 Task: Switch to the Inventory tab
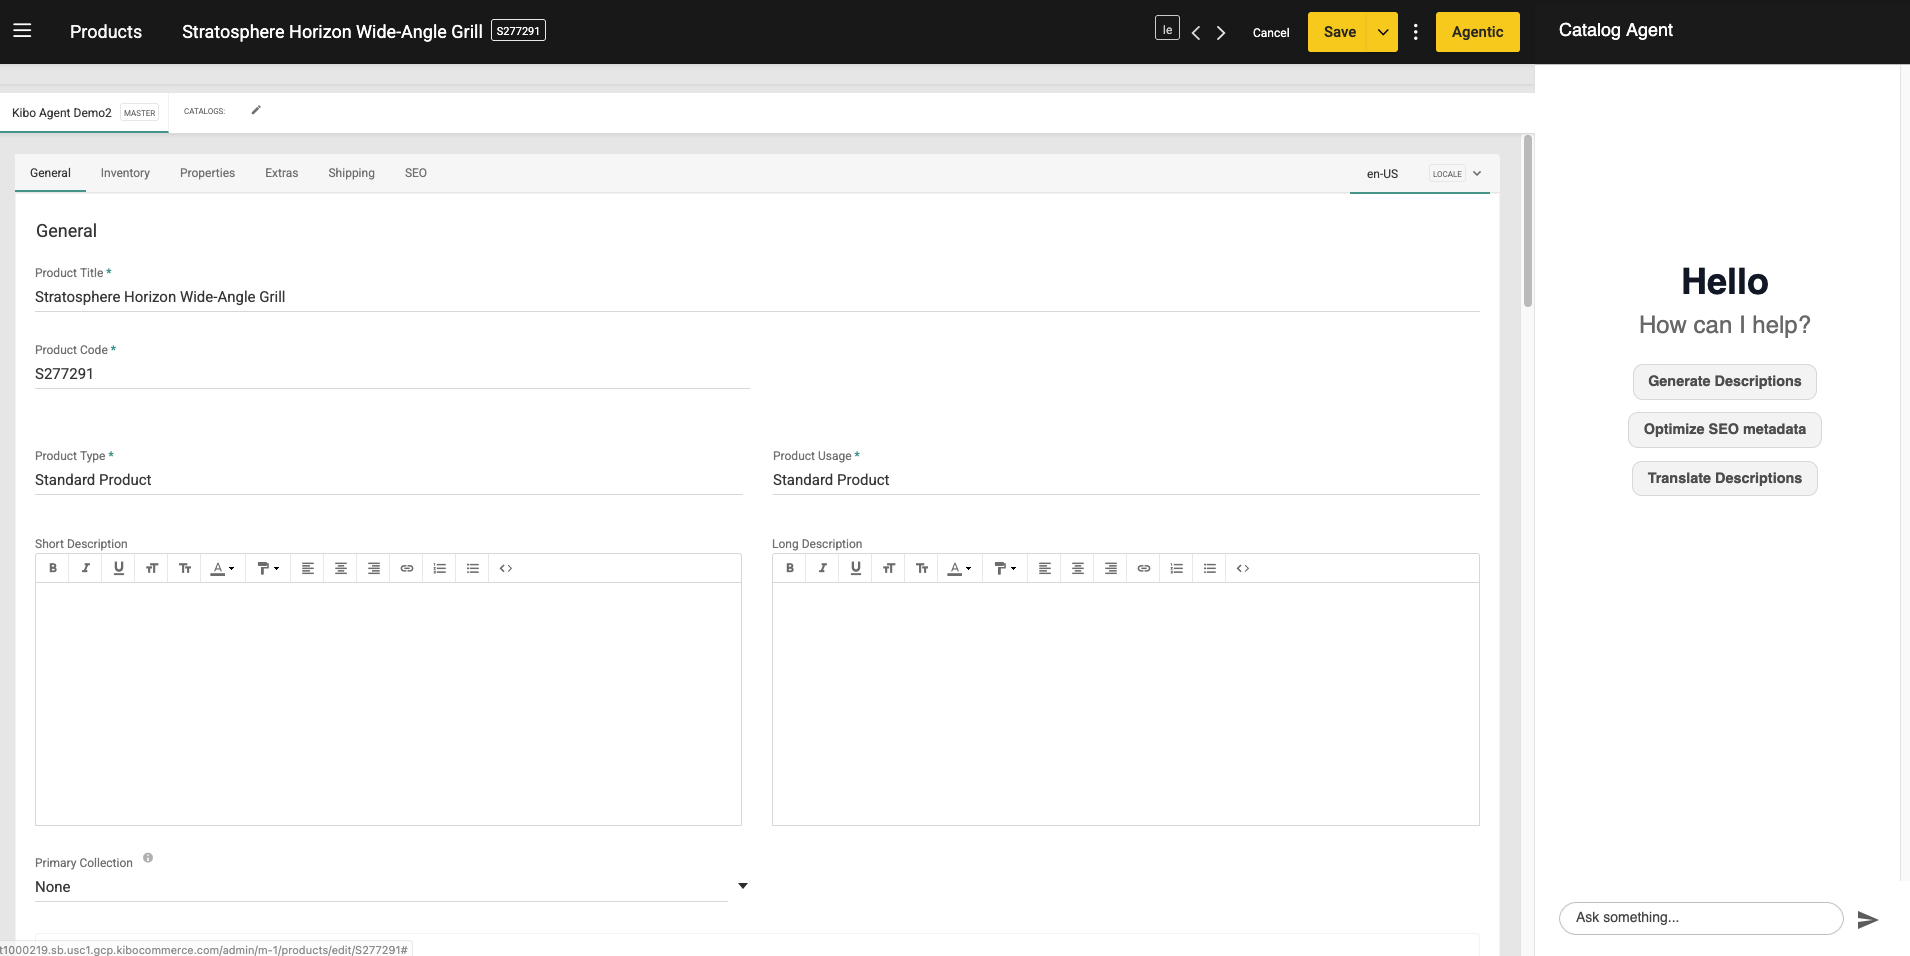pyautogui.click(x=124, y=172)
